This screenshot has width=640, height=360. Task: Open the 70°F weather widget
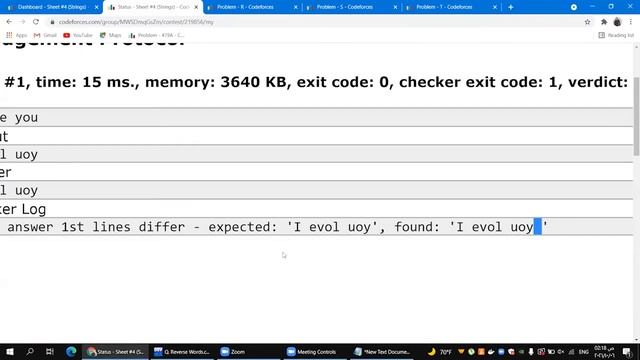click(x=440, y=351)
